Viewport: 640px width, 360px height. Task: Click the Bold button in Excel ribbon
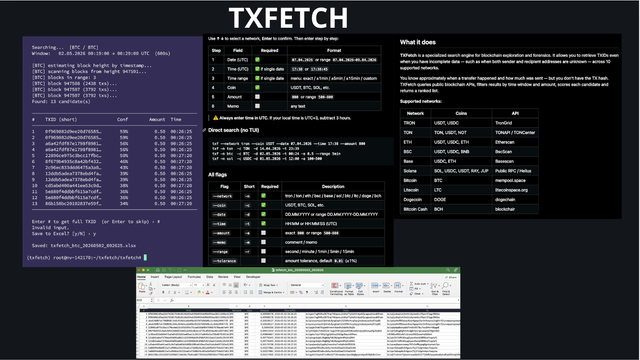pyautogui.click(x=163, y=292)
